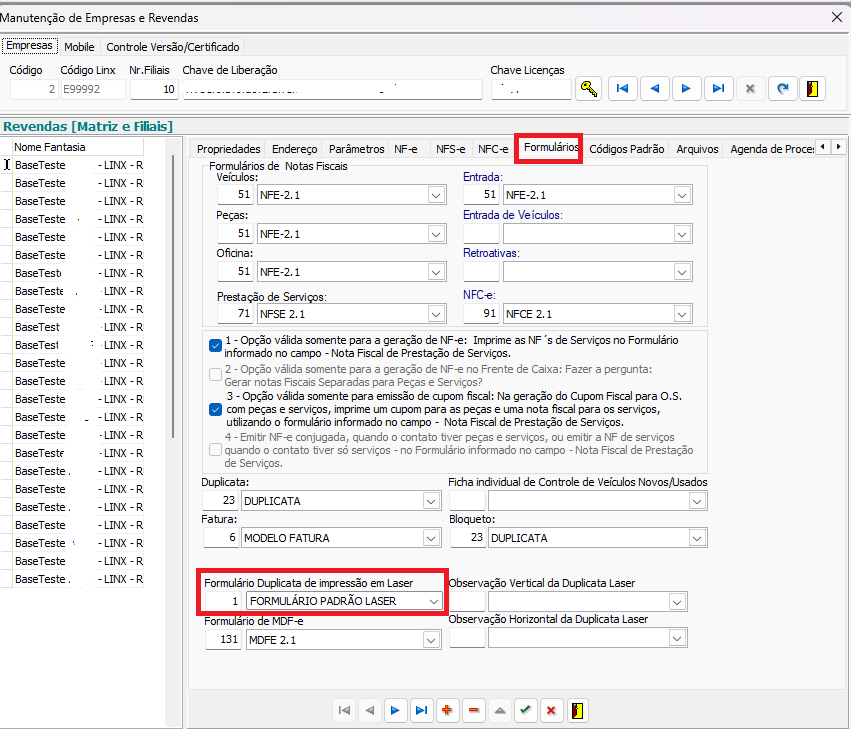Click the orange plus icon to add record
852x729 pixels.
pyautogui.click(x=447, y=710)
